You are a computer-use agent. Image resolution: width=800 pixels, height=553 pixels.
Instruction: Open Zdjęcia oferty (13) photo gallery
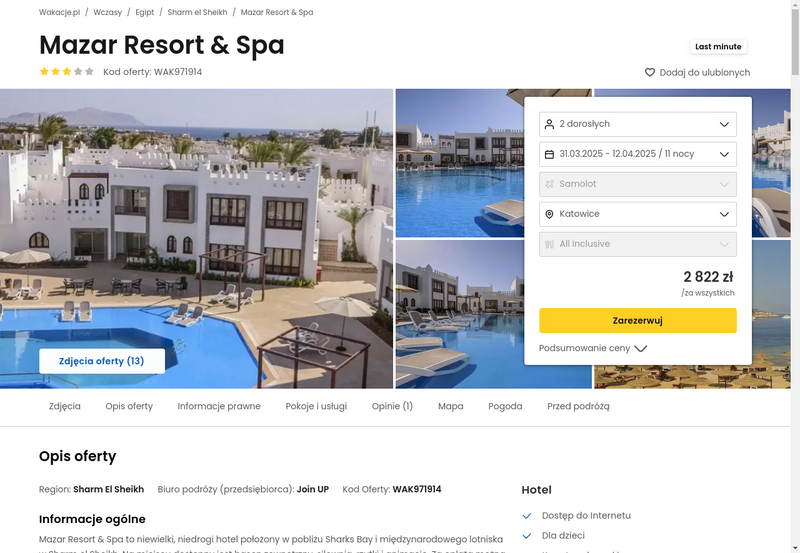coord(102,361)
